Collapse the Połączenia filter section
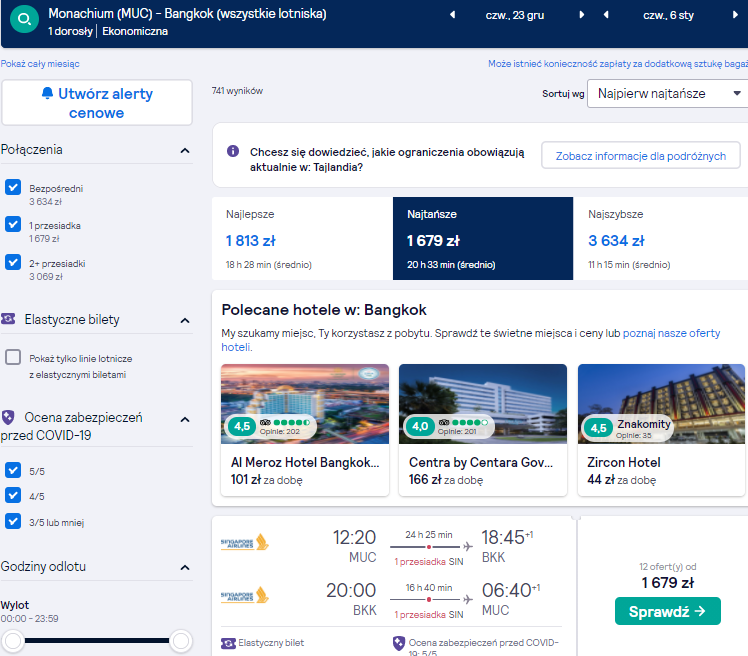 tap(185, 151)
